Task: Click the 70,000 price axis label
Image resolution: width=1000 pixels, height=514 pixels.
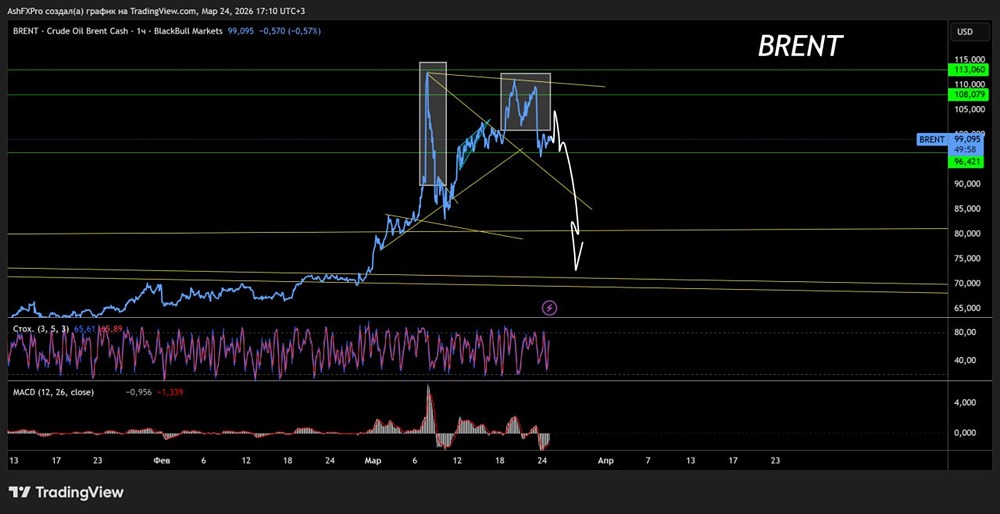Action: click(x=969, y=283)
